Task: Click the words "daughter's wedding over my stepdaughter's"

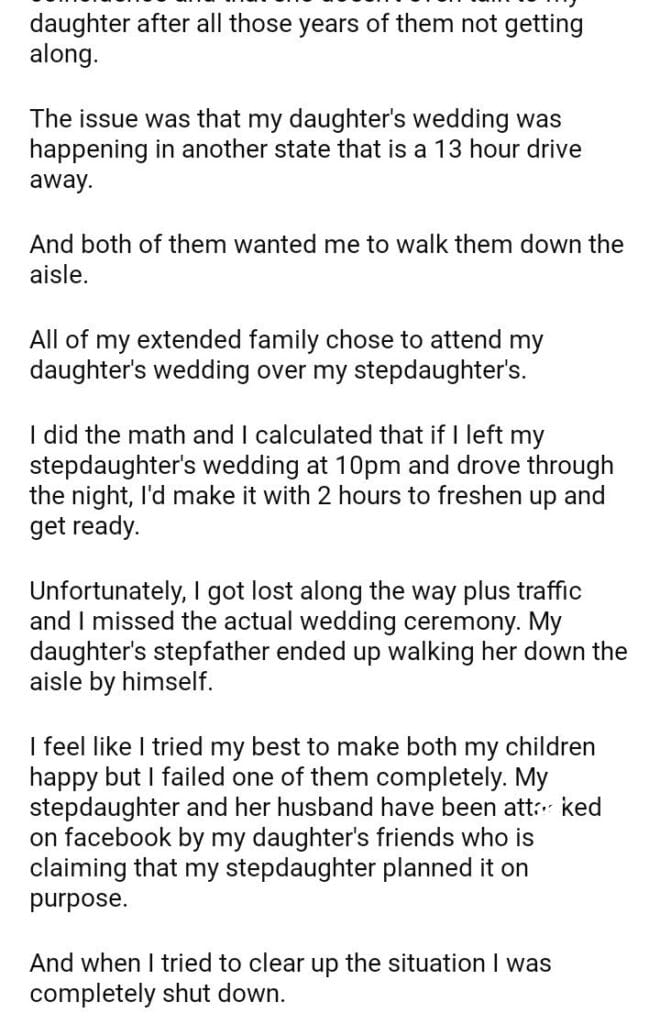Action: pyautogui.click(x=286, y=370)
